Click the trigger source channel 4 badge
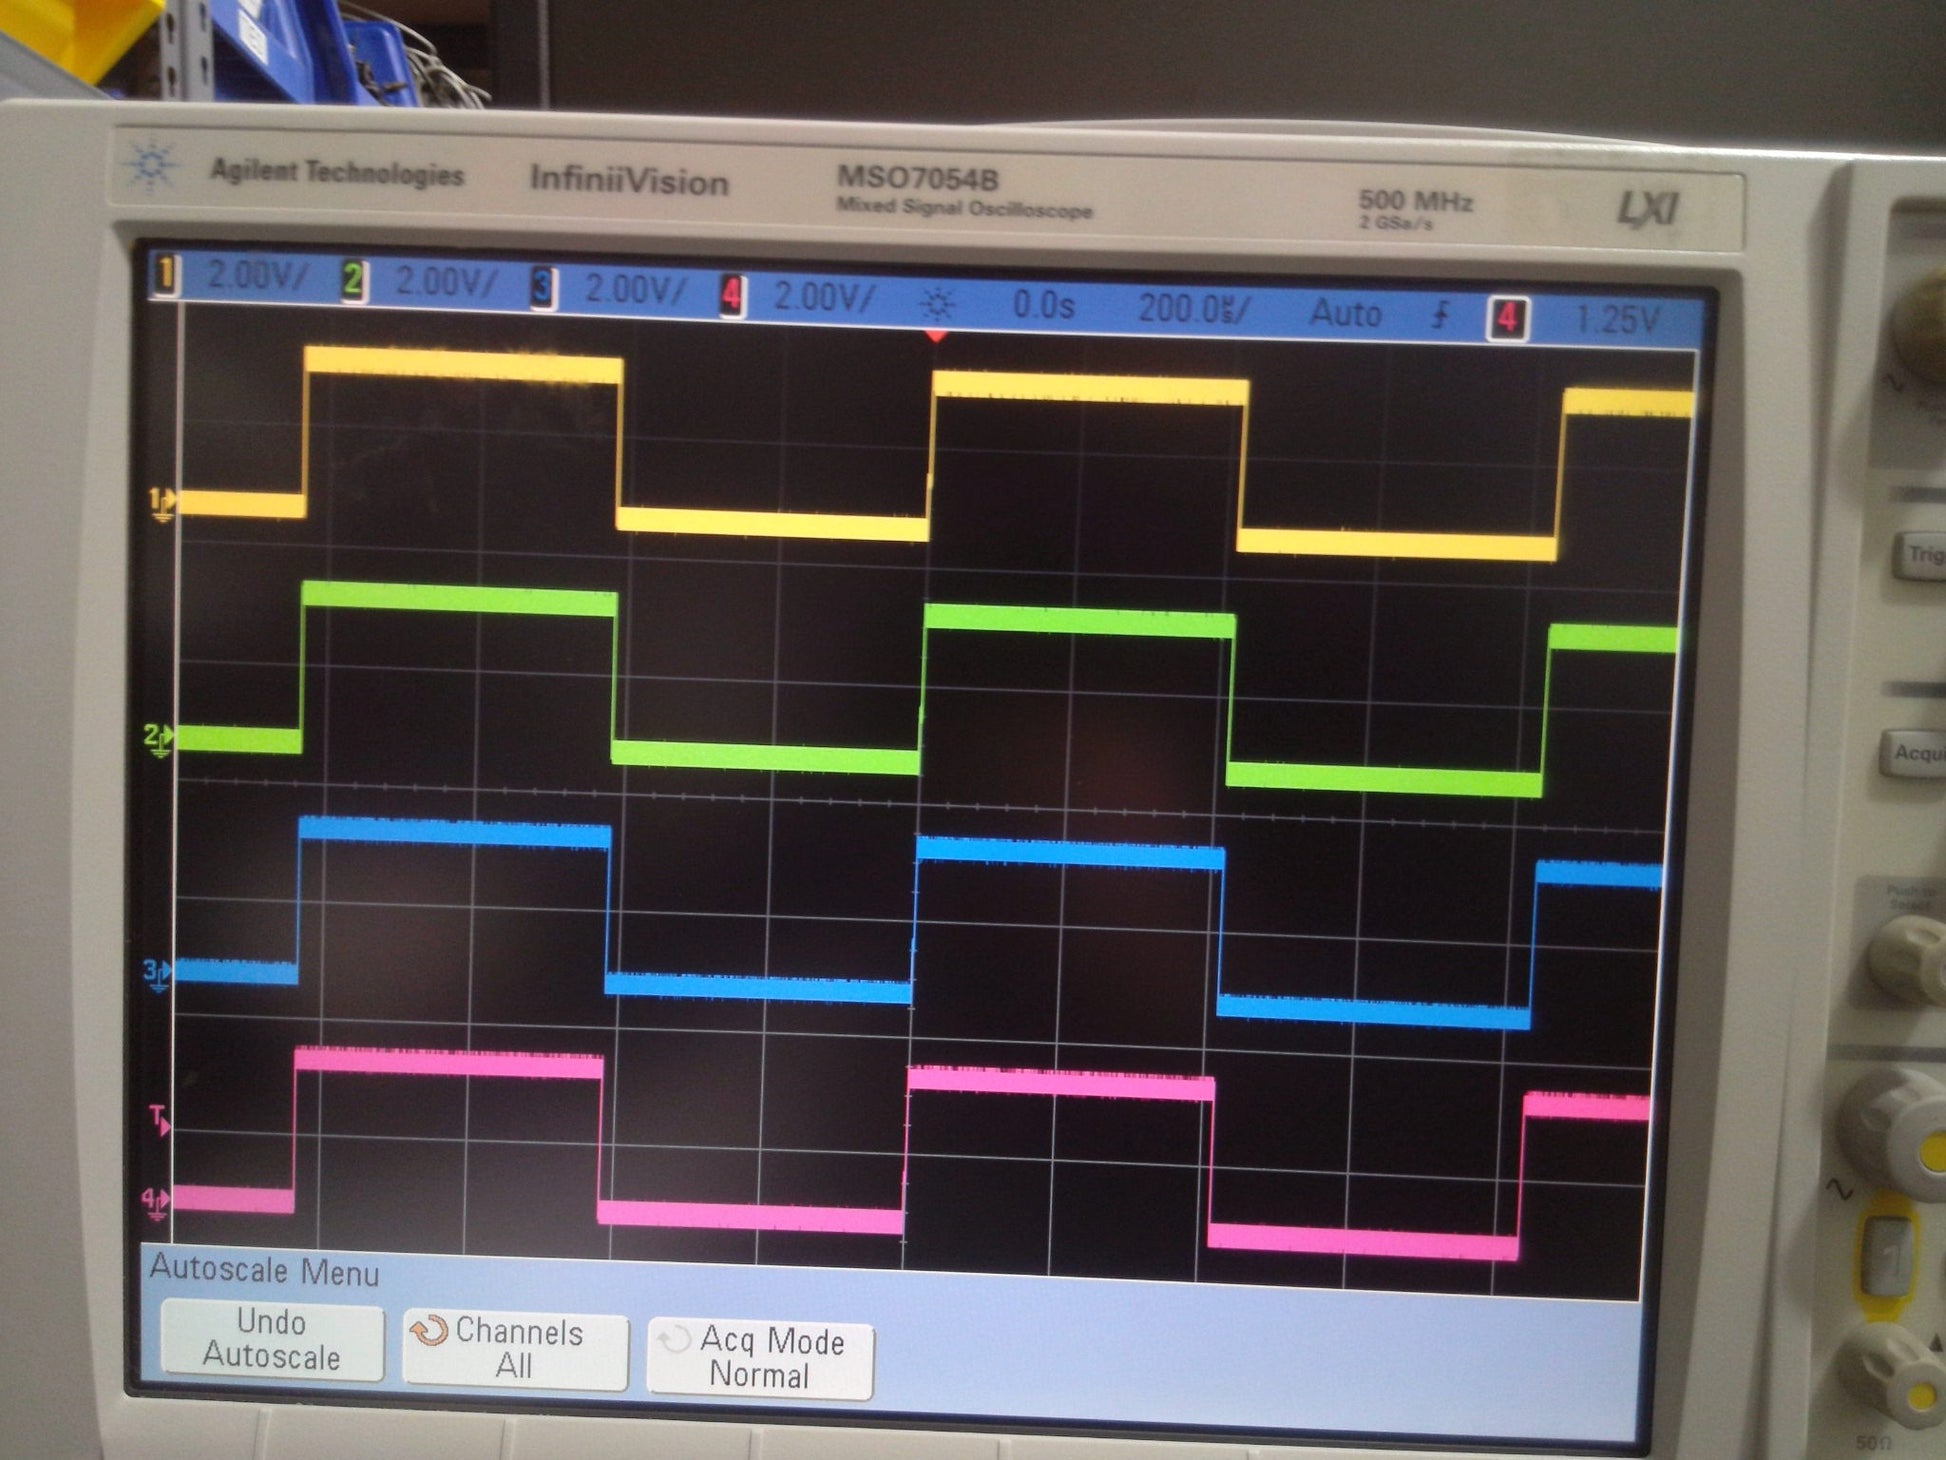The height and width of the screenshot is (1460, 1946). [1506, 319]
